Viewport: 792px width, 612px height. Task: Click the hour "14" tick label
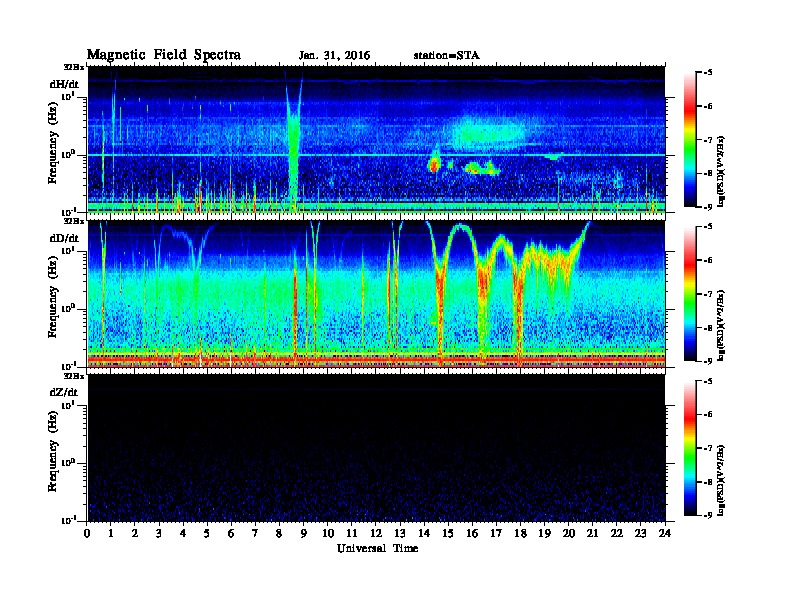click(x=424, y=534)
